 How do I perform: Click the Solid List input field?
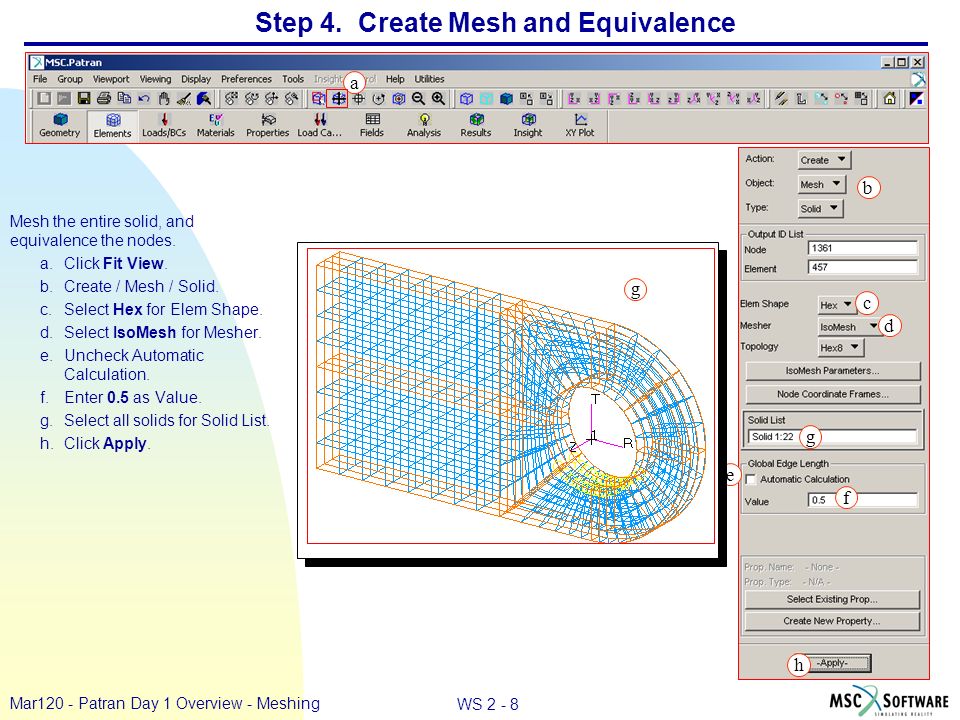[x=832, y=437]
